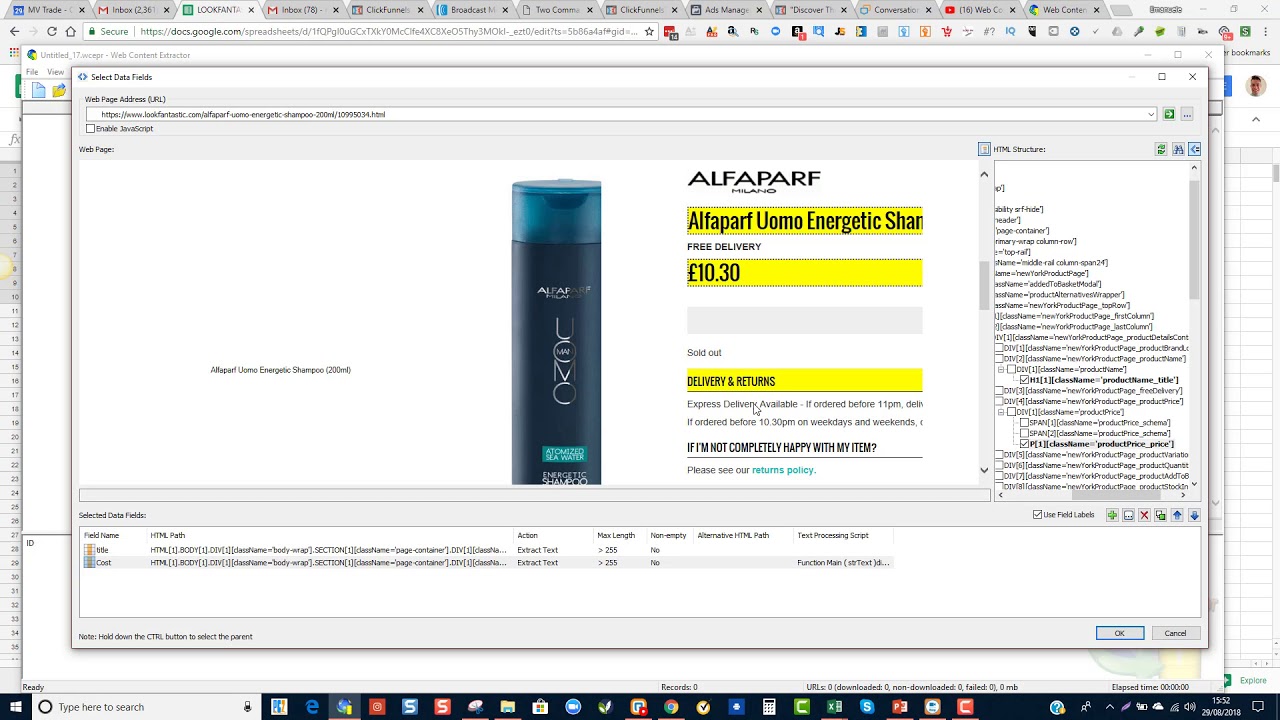
Task: Check the SPAN[1] productPrice_schema node
Action: tap(1024, 423)
